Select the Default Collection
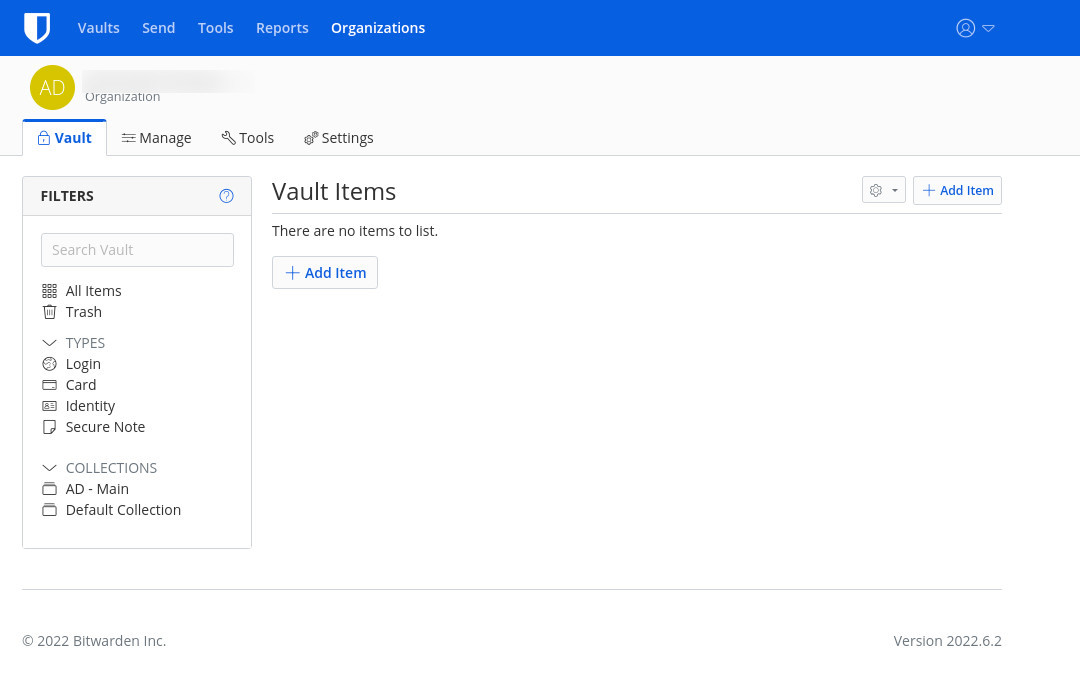Screen dimensions: 1080x687 point(123,510)
